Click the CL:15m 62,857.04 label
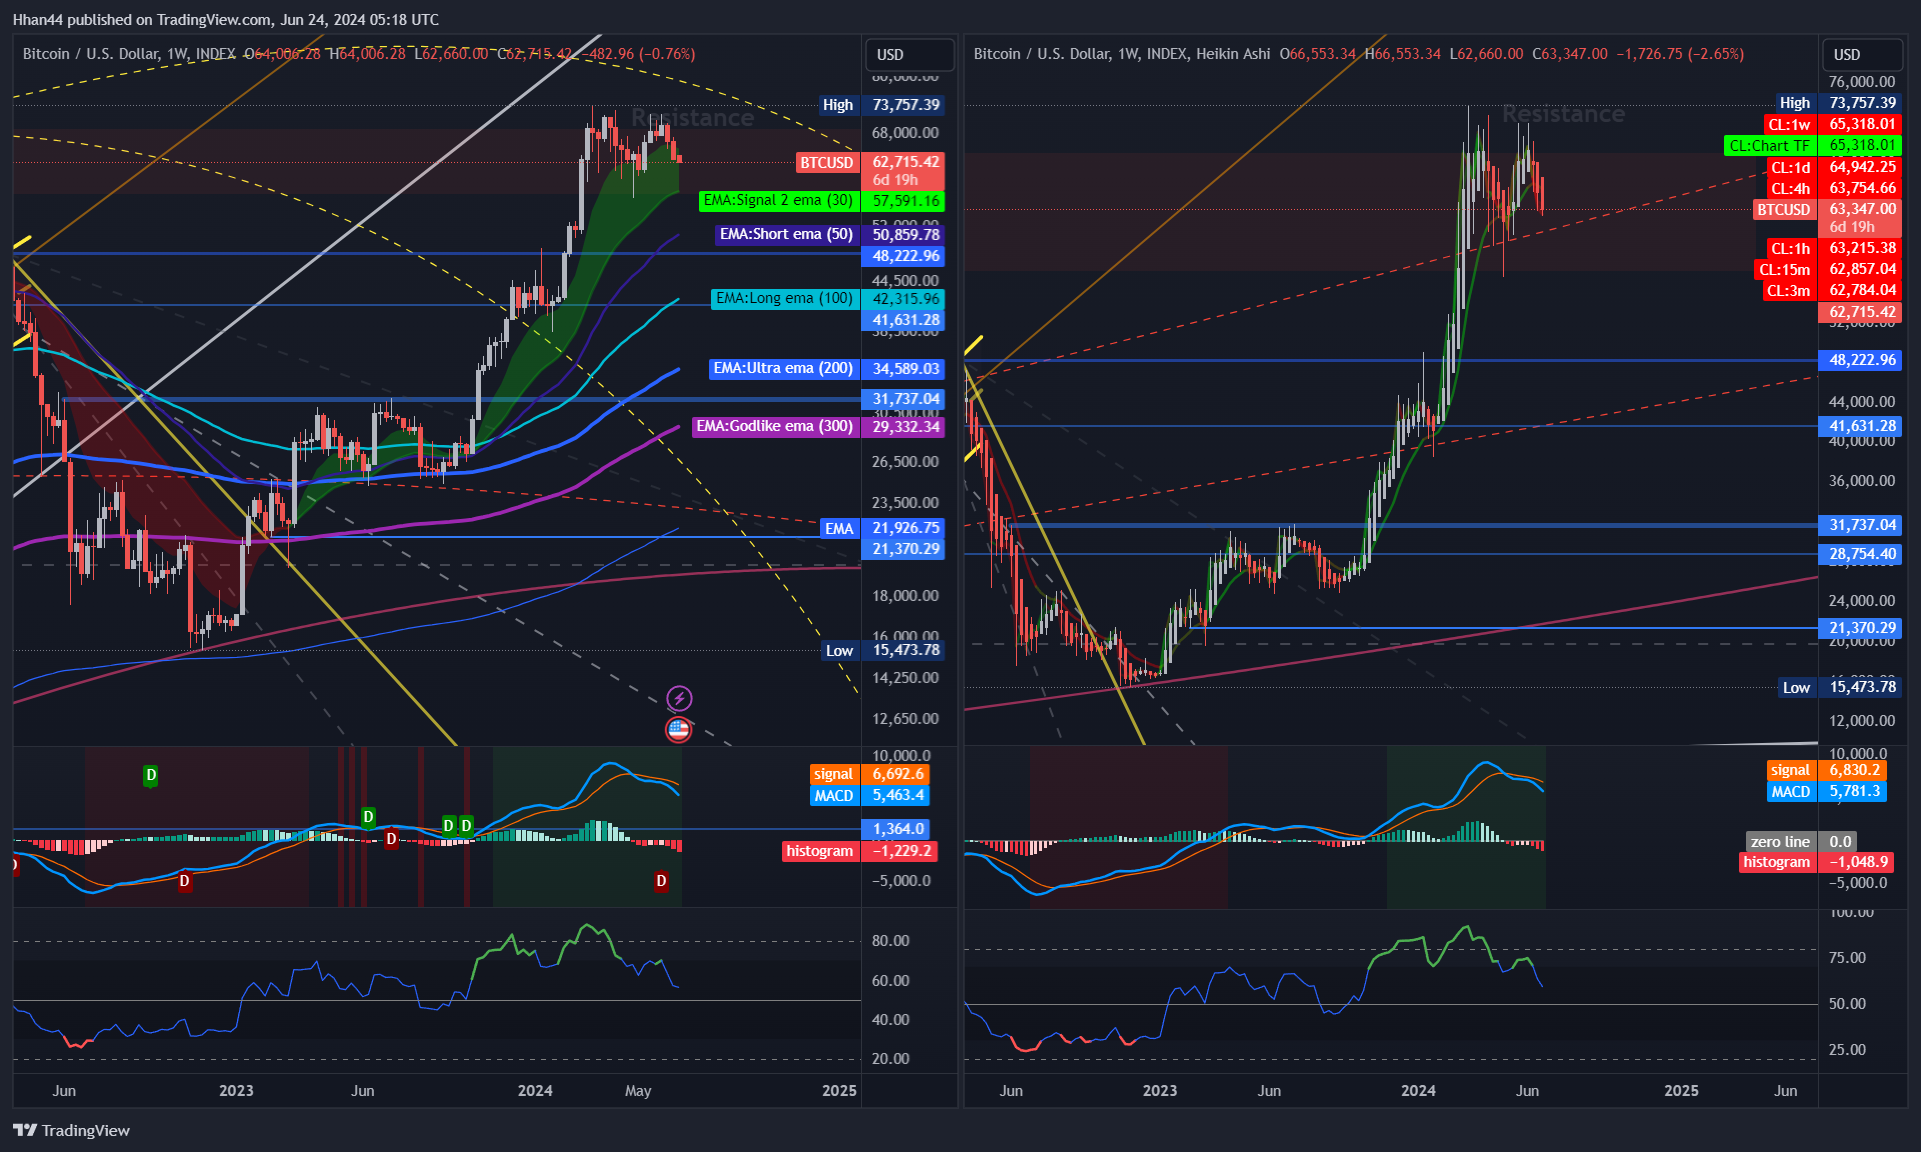 click(1829, 269)
